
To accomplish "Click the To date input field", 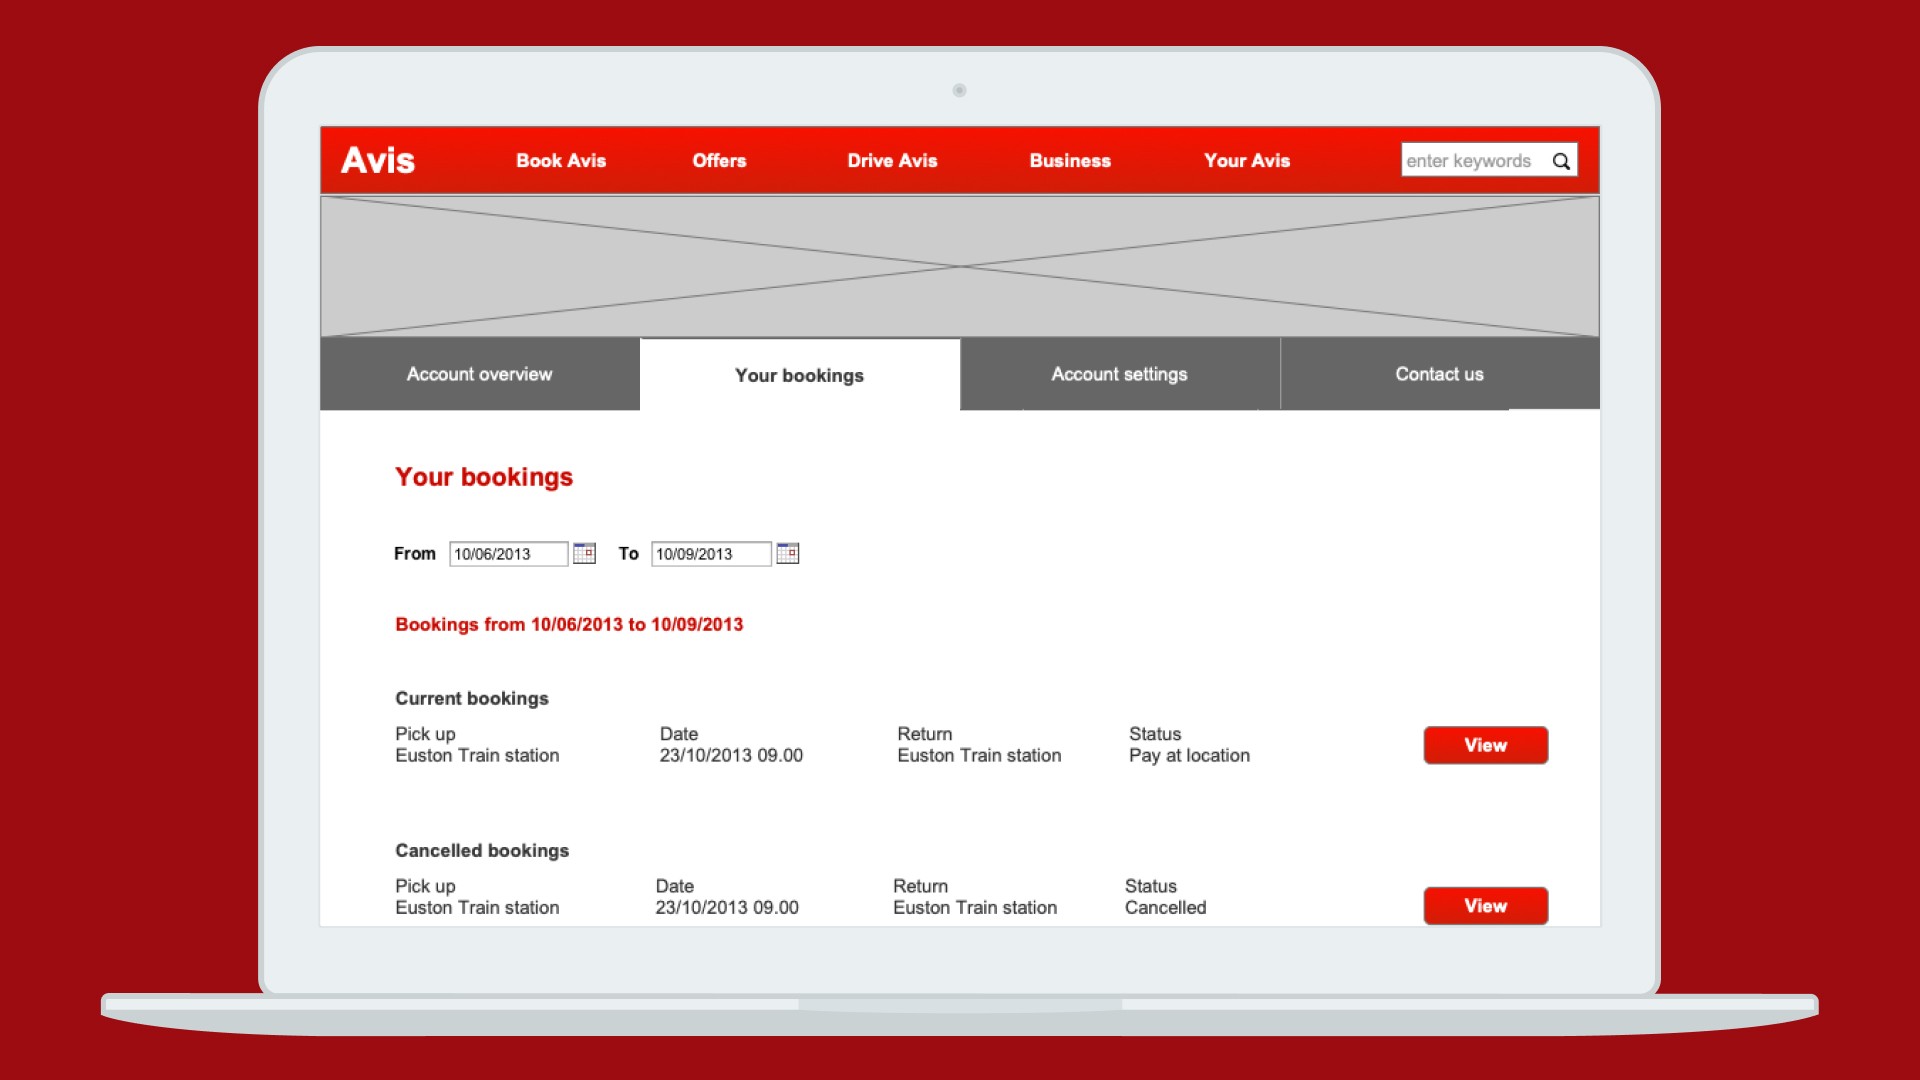I will (710, 554).
